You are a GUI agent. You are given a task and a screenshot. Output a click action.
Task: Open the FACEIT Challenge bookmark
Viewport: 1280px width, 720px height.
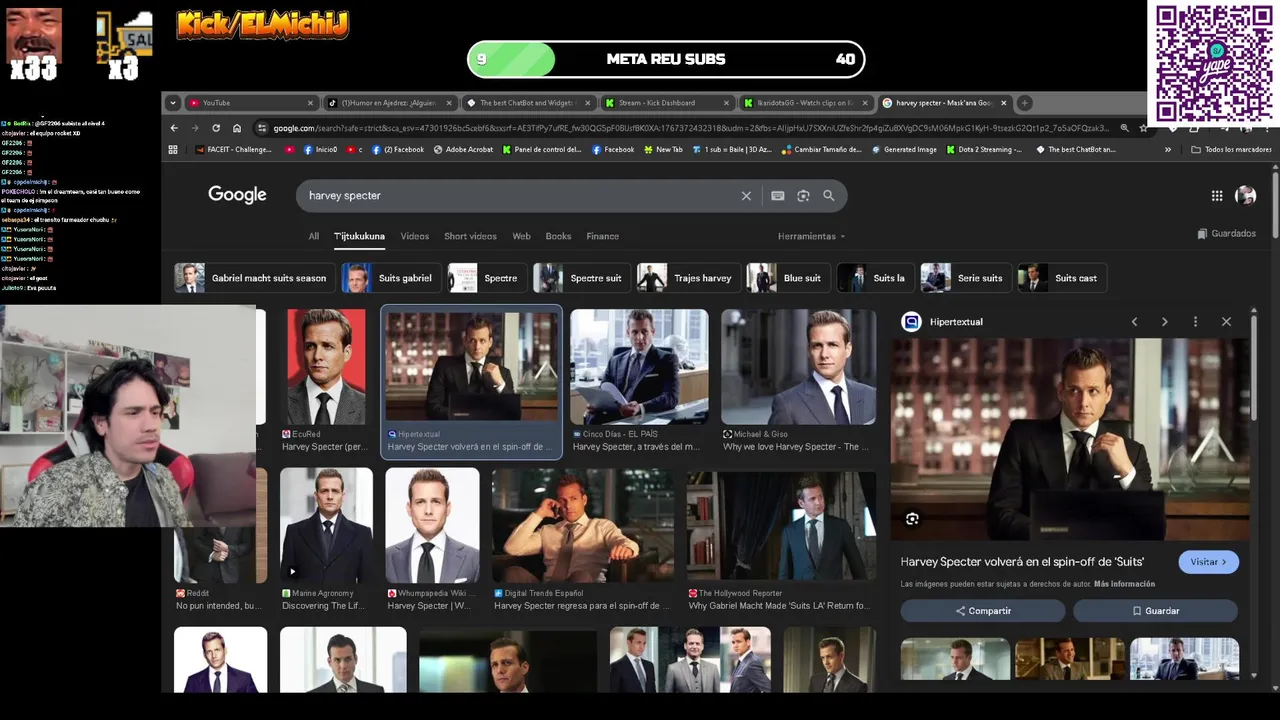[x=233, y=149]
